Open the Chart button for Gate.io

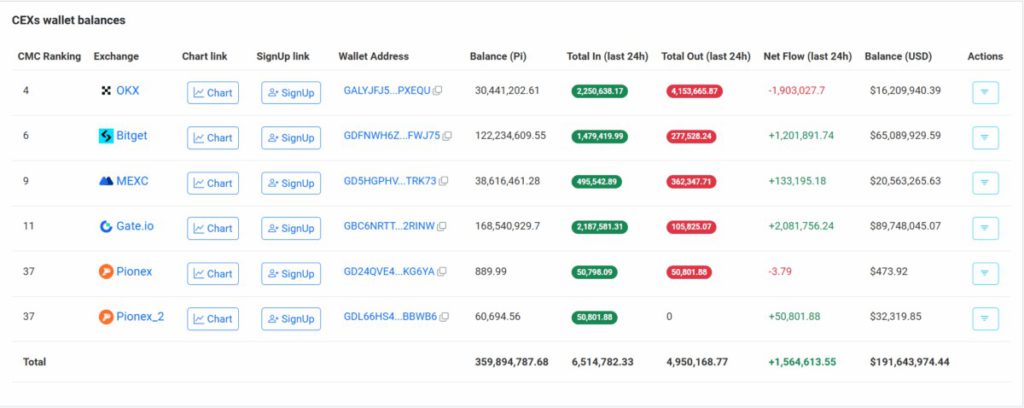pyautogui.click(x=213, y=228)
